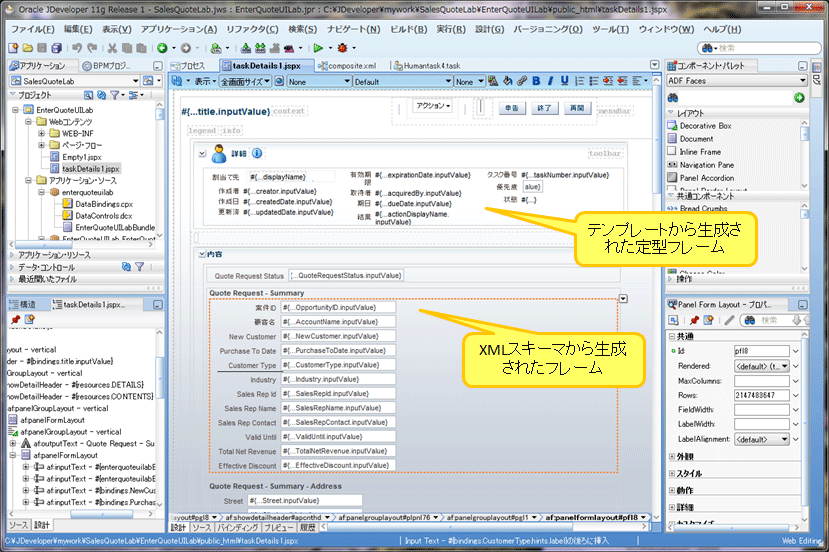Click the filter funnel icon in the Projects panel

click(115, 95)
